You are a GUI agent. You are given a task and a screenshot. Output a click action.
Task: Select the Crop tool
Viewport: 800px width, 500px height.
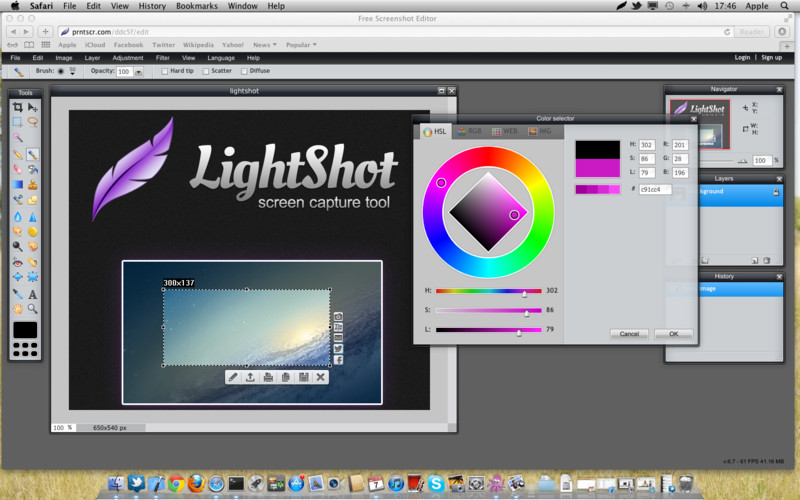pos(18,107)
